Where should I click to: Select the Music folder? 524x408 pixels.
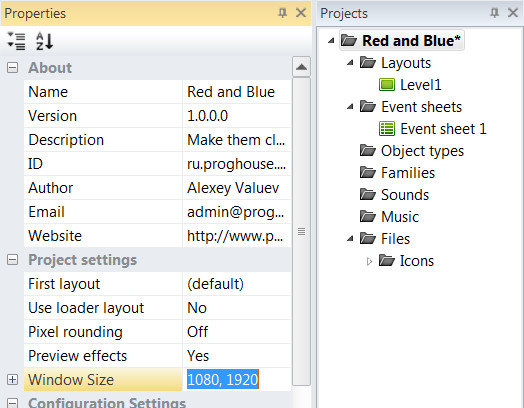click(x=389, y=217)
